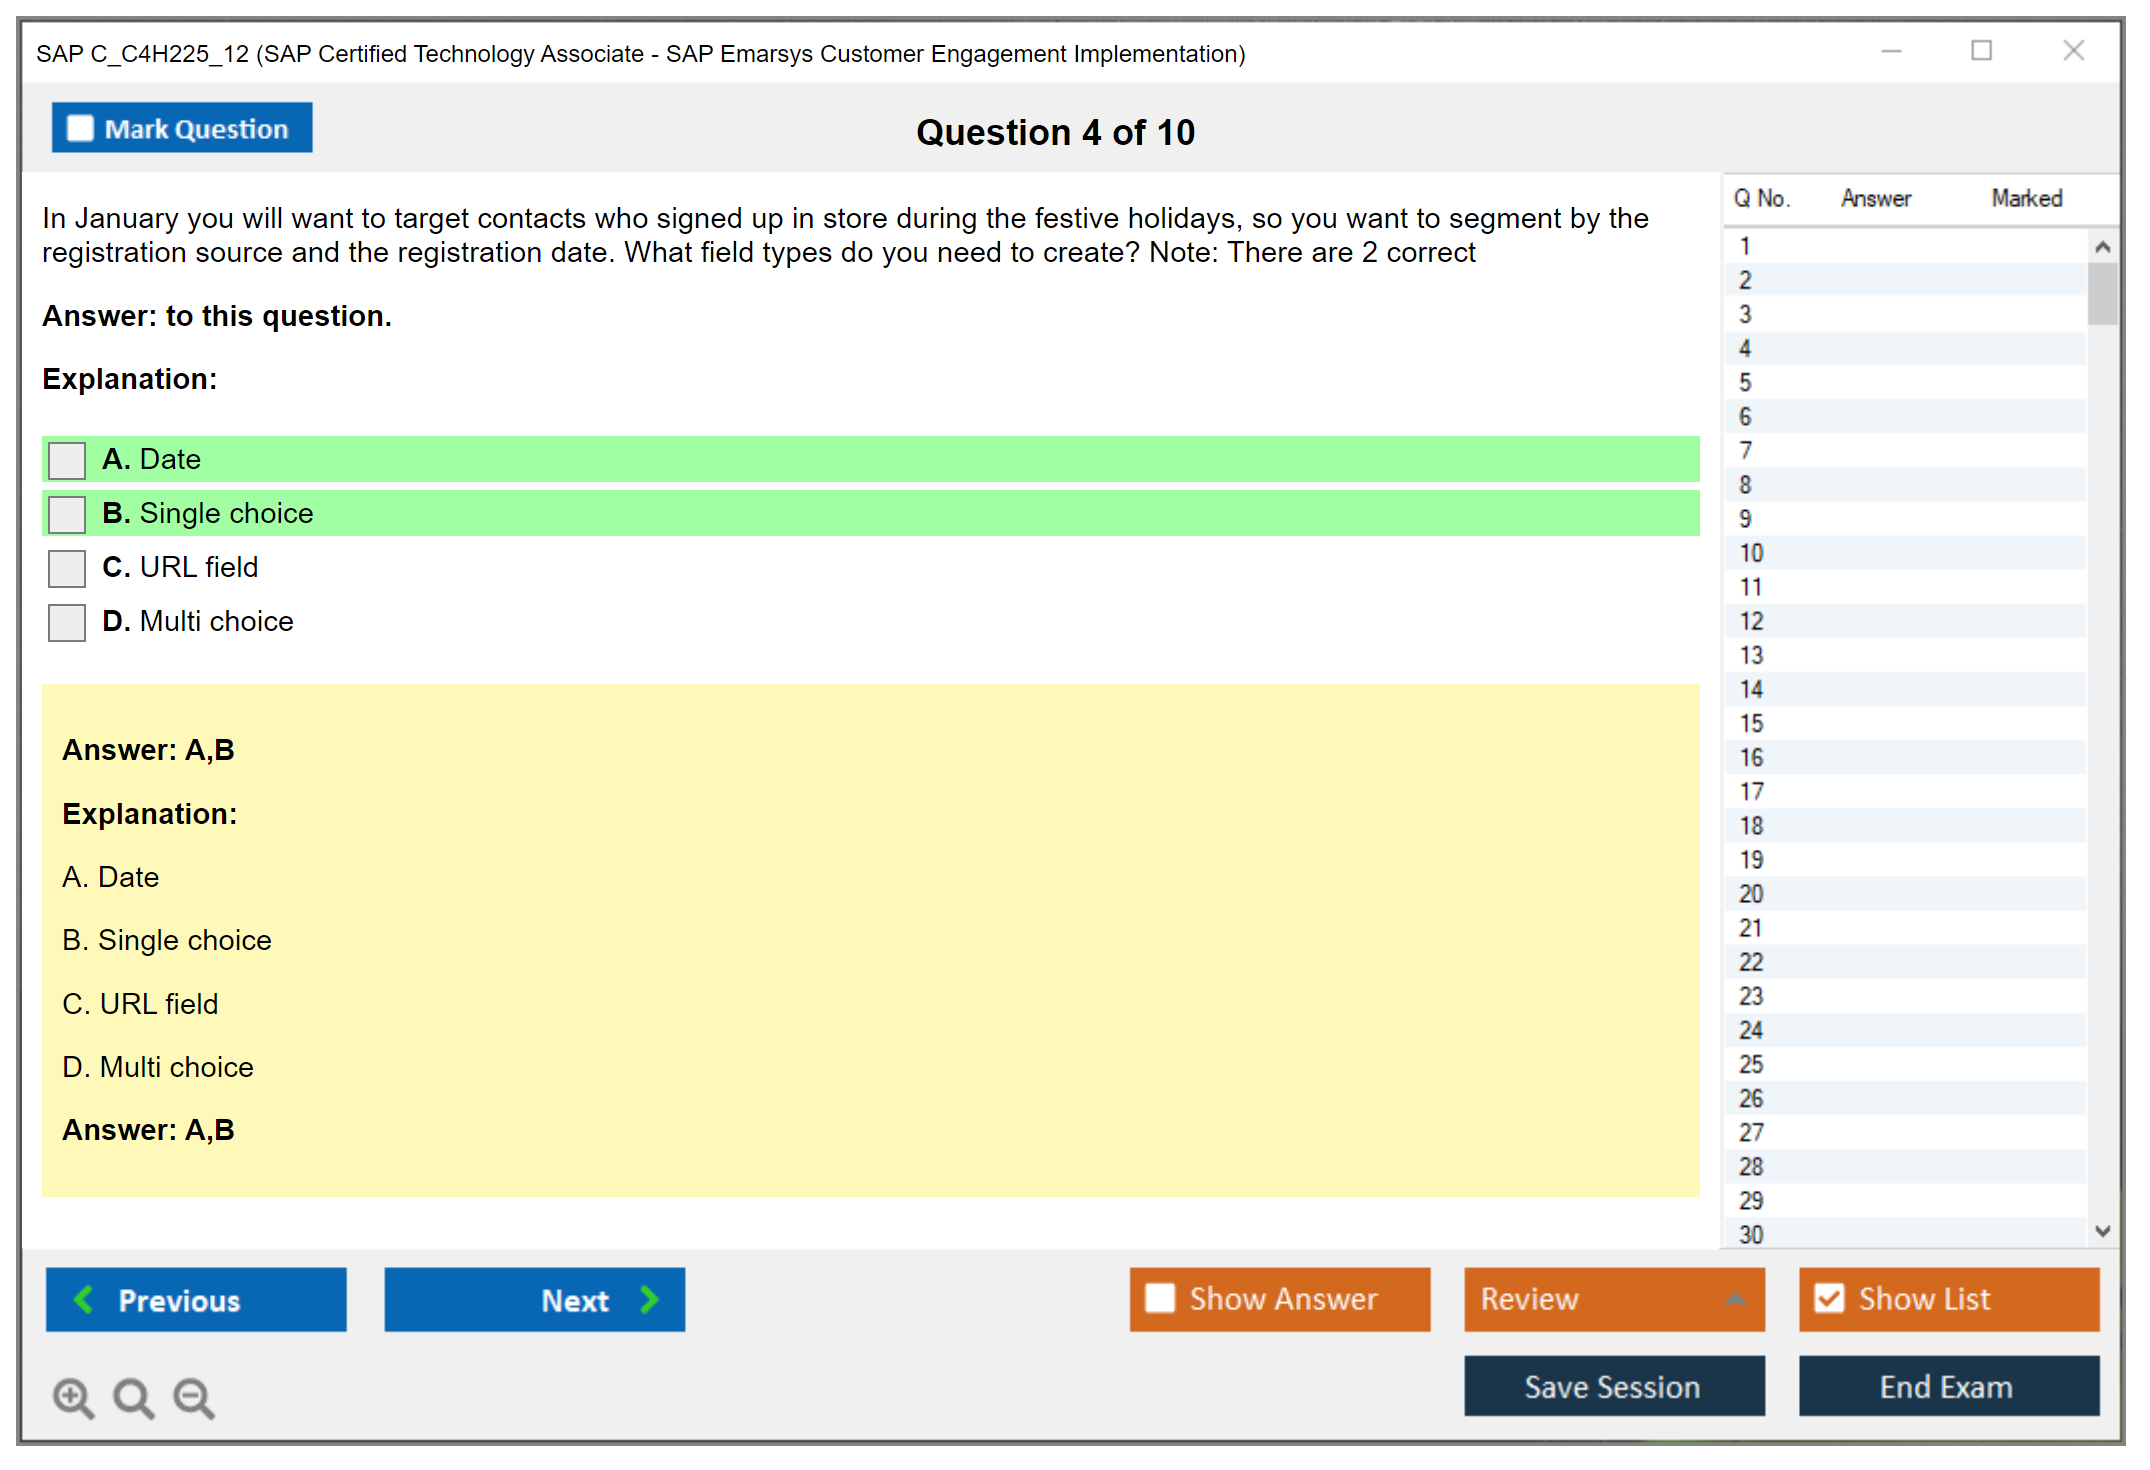Click the green right arrow on Next

pos(649,1299)
